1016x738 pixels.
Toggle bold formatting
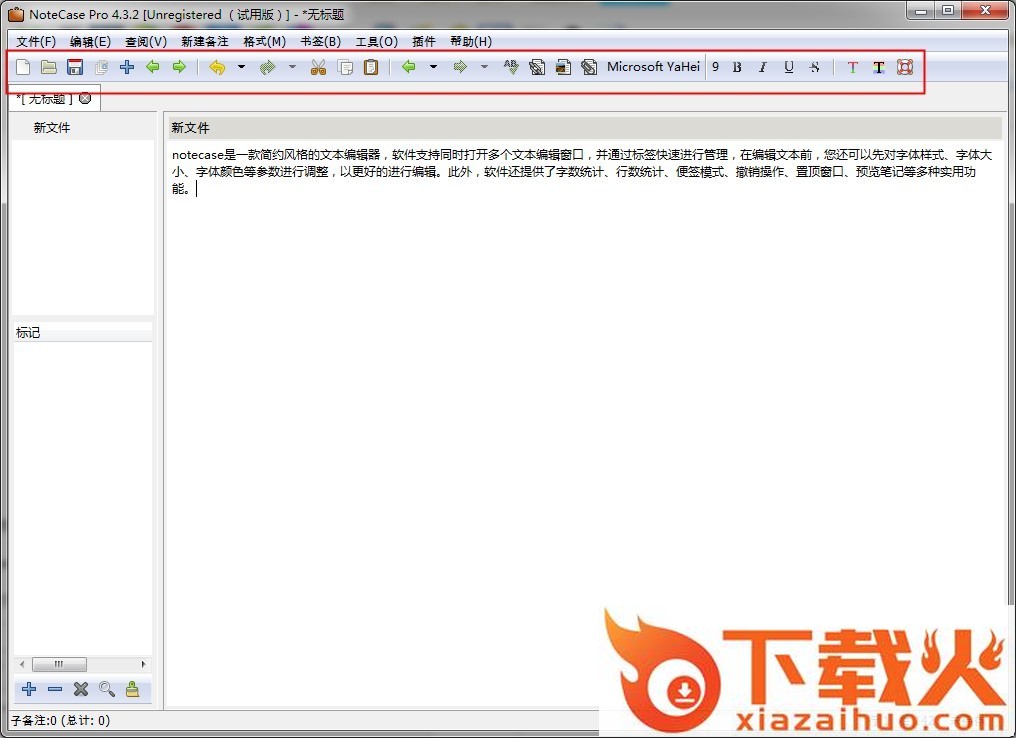point(737,67)
